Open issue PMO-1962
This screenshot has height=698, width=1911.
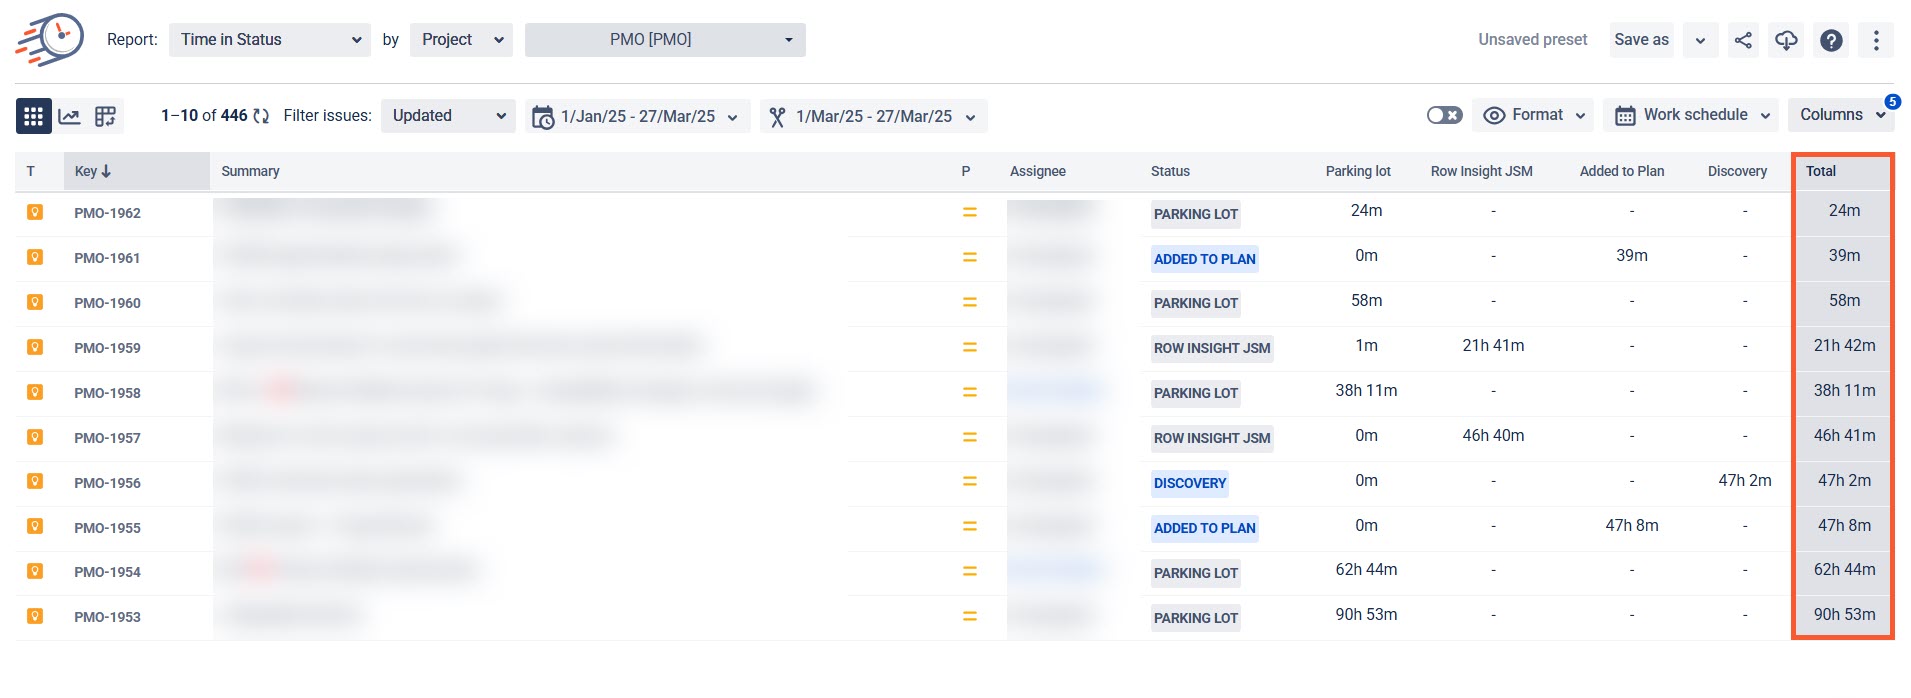(x=107, y=213)
